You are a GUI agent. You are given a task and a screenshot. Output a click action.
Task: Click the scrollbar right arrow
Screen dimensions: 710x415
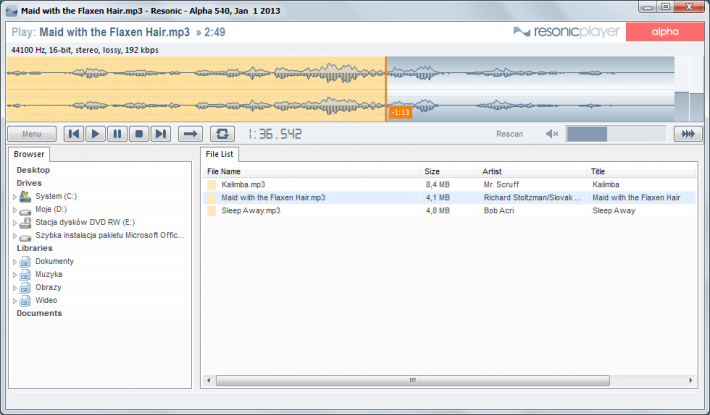pos(691,381)
